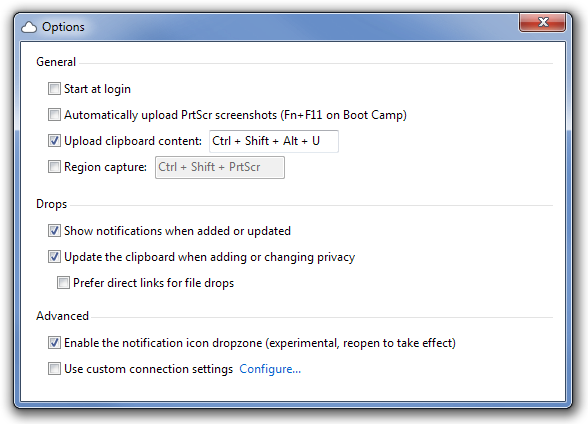Check Prefer direct links for file drops

click(x=63, y=283)
